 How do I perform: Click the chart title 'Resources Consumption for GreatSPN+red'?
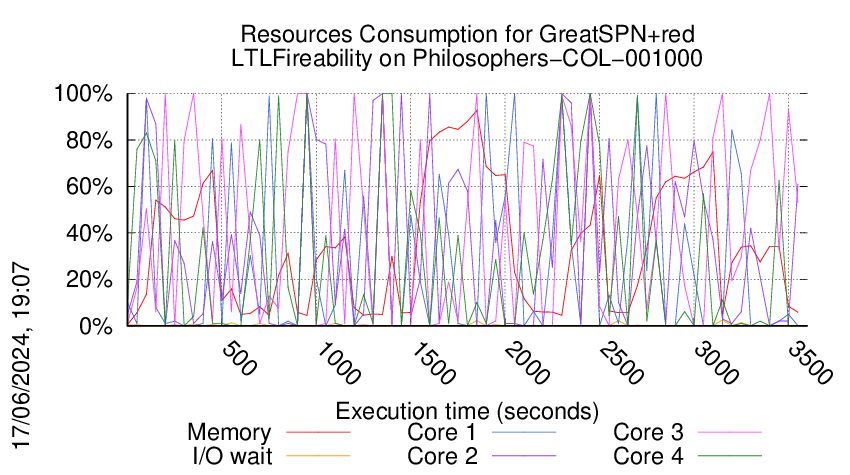point(467,35)
